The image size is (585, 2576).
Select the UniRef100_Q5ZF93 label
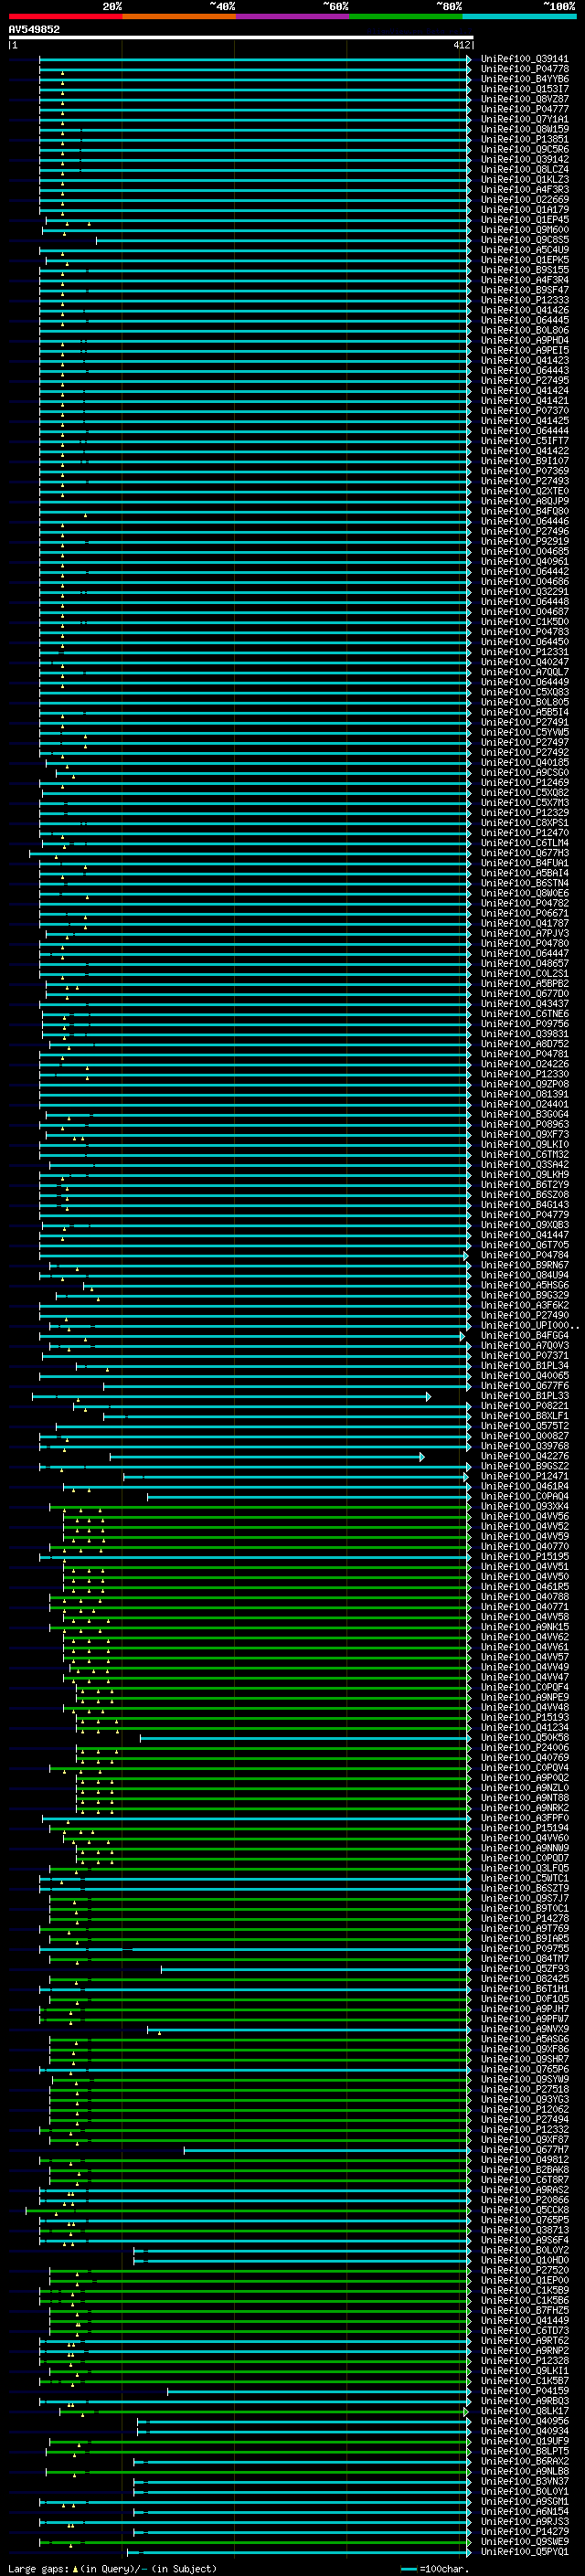(x=524, y=1969)
